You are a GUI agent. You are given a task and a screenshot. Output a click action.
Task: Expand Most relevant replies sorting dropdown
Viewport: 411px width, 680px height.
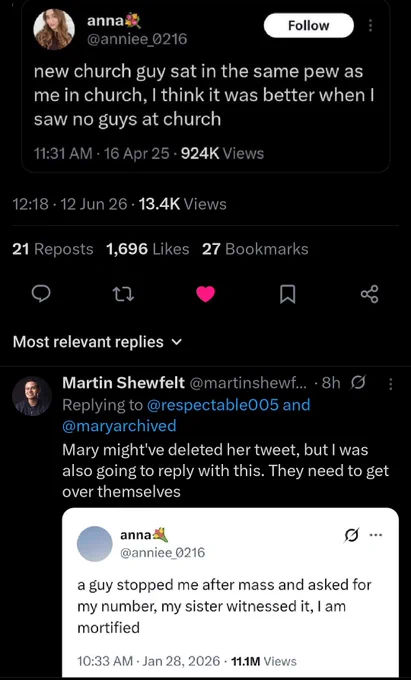97,342
